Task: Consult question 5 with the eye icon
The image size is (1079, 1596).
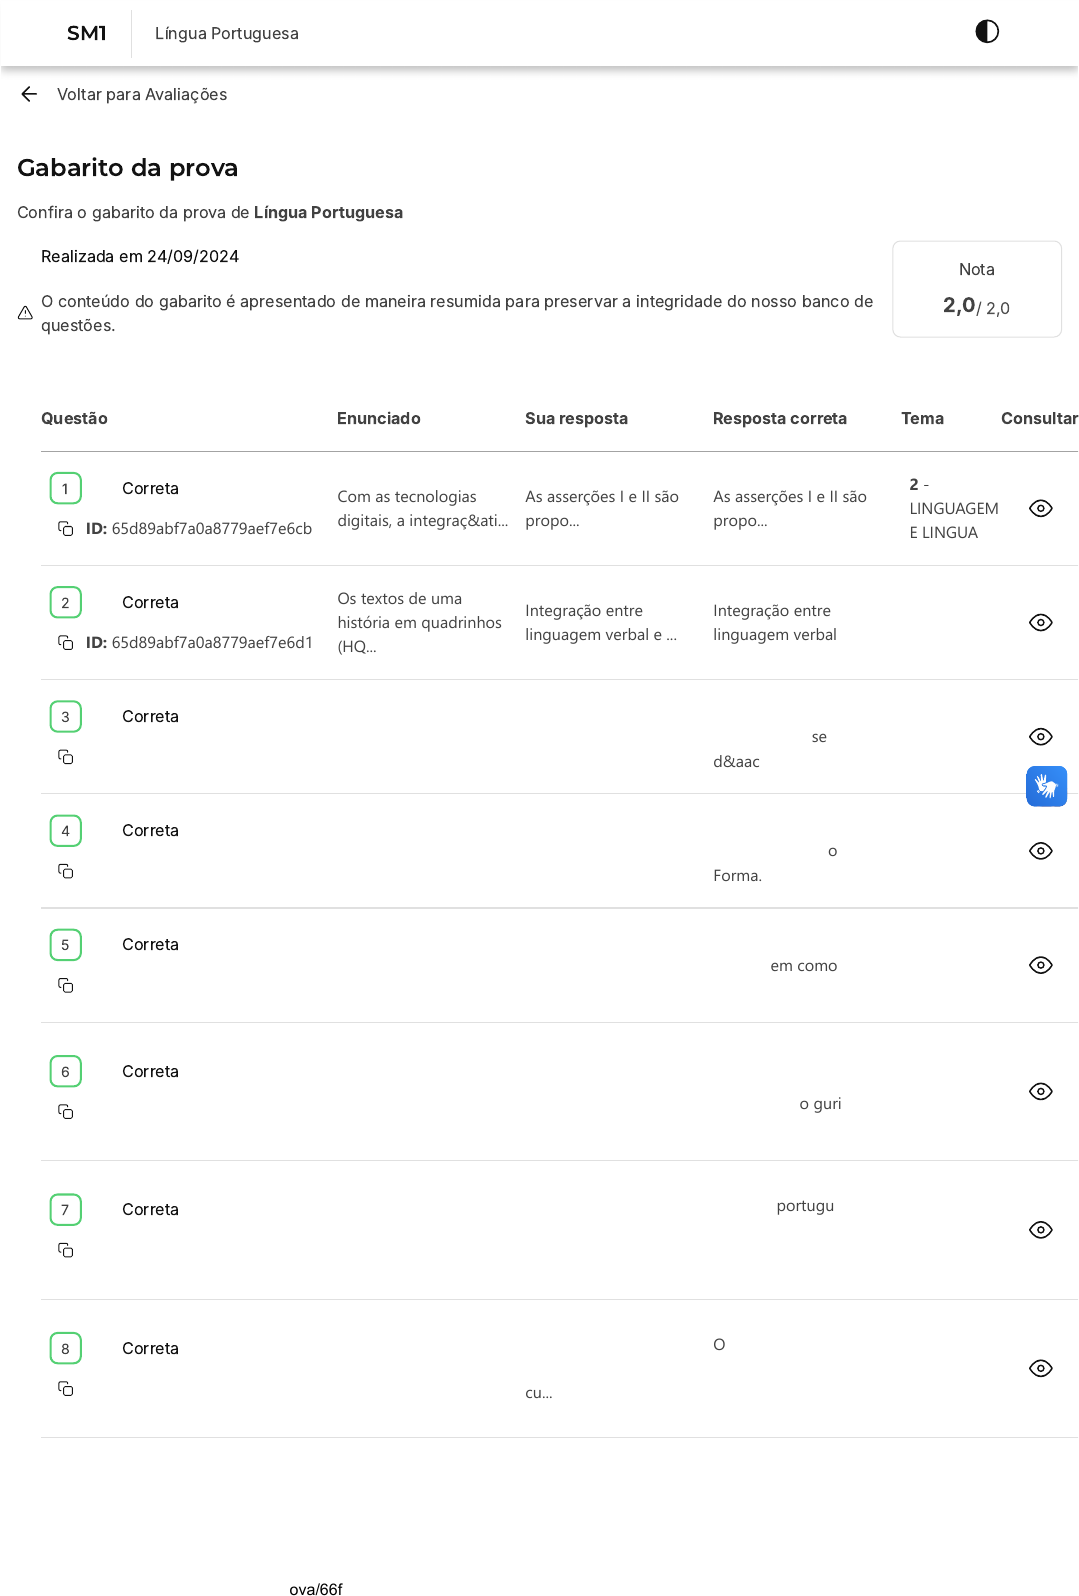Action: [x=1040, y=965]
